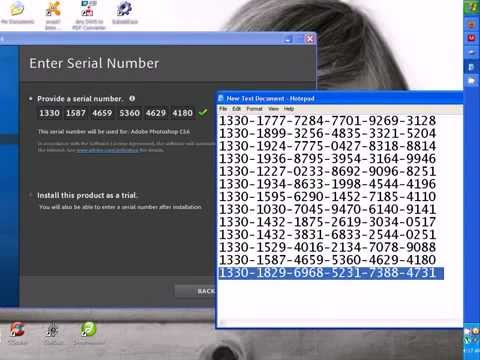Click the orange round icon in the right sidebar
Image resolution: width=480 pixels, height=360 pixels.
click(471, 24)
